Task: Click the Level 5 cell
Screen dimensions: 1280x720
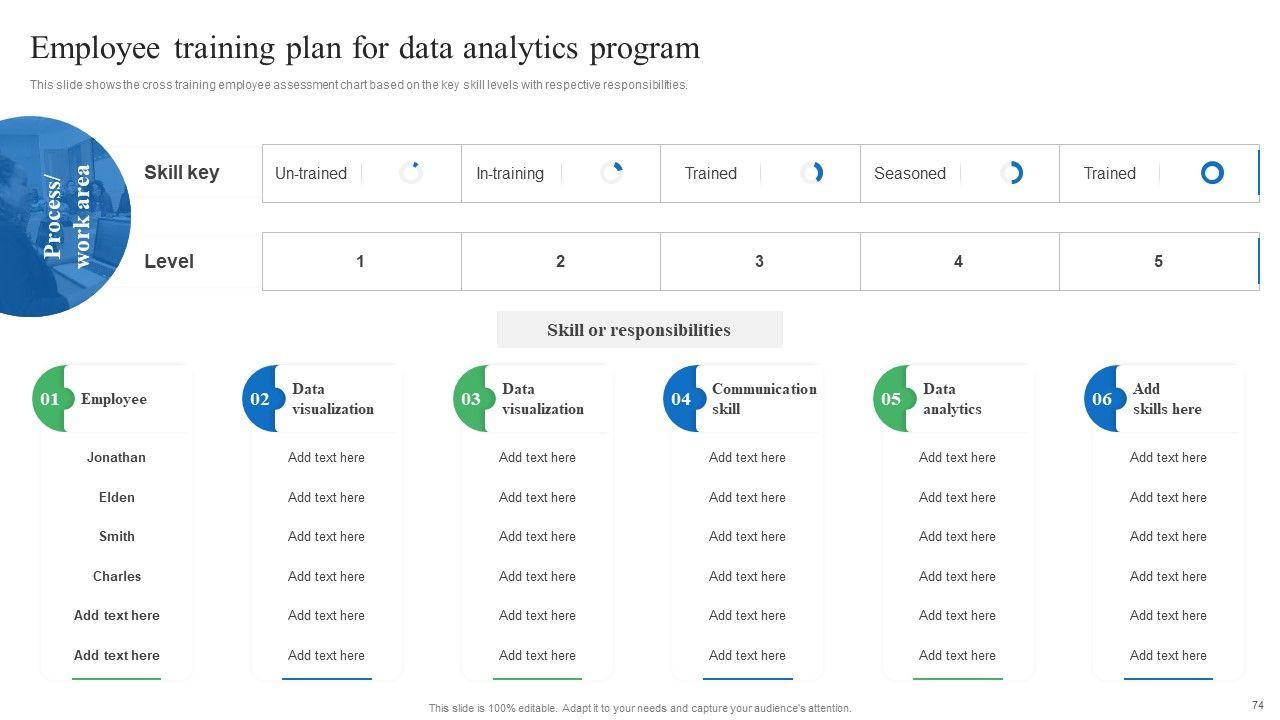Action: (x=1158, y=262)
